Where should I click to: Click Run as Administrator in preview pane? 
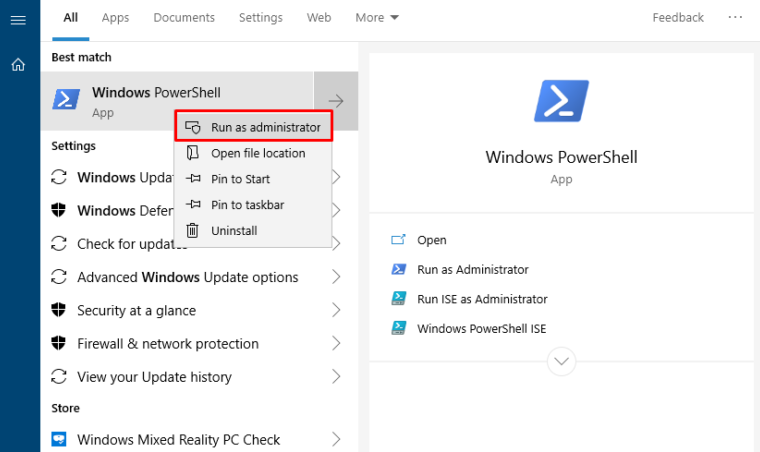tap(473, 269)
